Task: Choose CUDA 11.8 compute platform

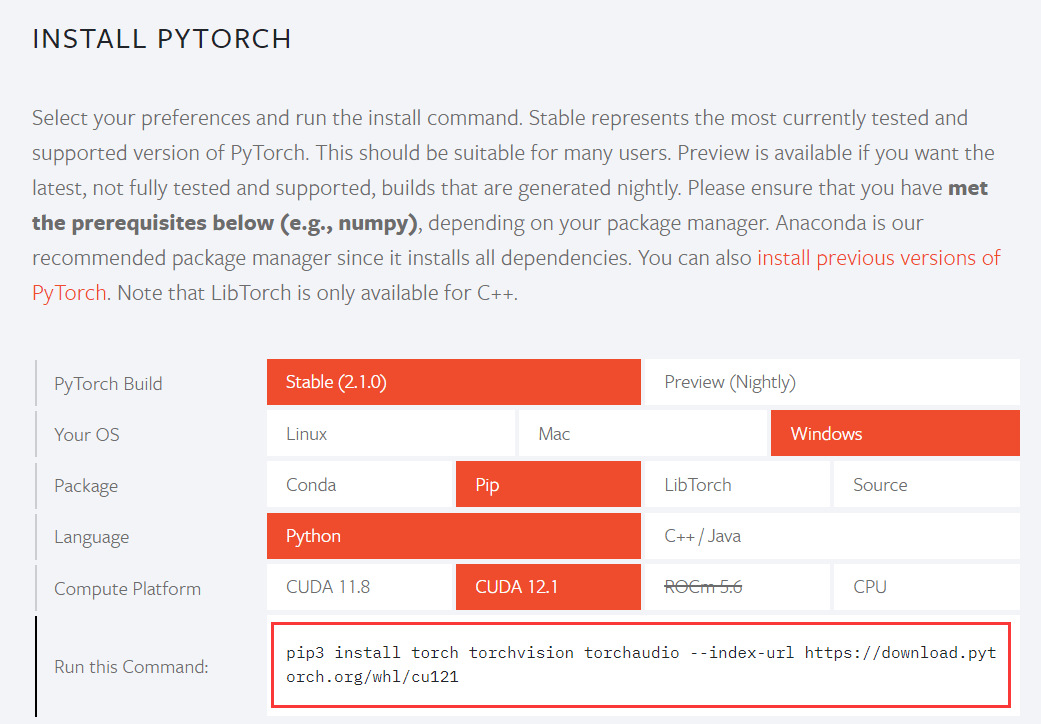Action: pyautogui.click(x=359, y=587)
